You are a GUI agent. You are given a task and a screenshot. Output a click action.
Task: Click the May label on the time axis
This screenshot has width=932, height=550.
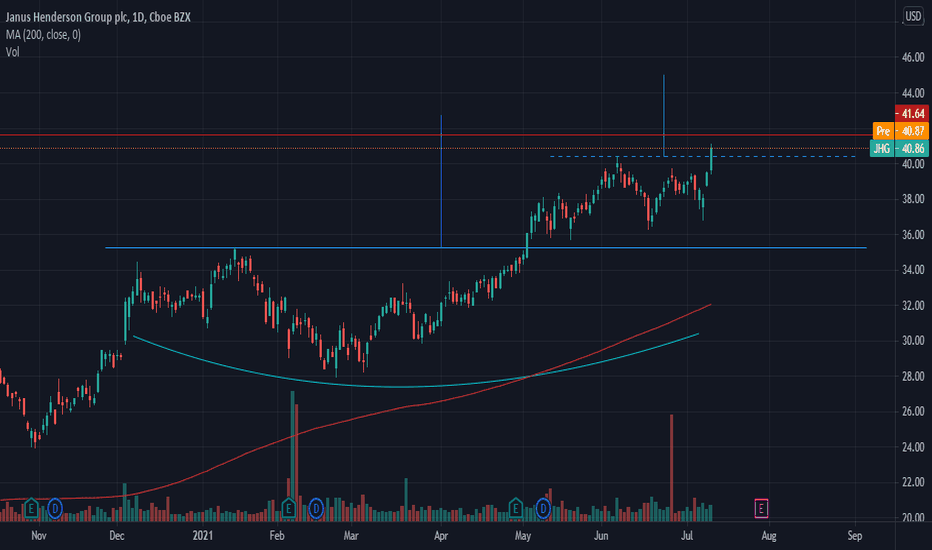(x=523, y=536)
